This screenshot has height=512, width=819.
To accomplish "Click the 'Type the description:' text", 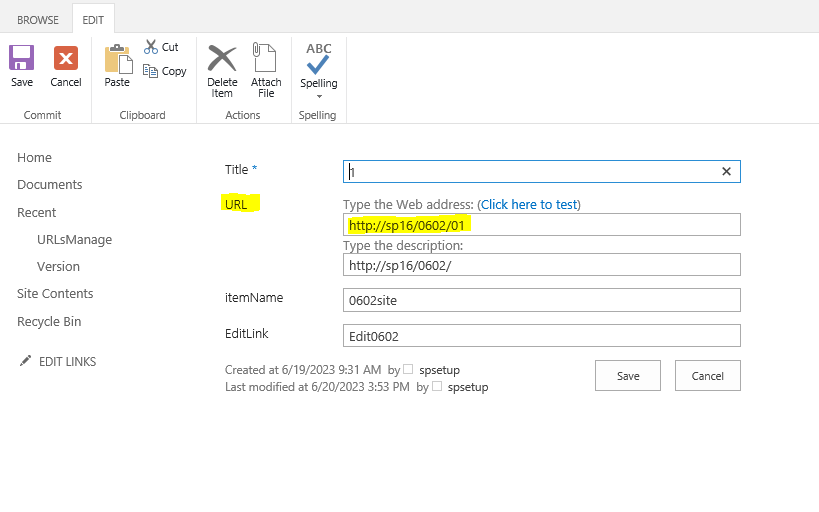I will [x=403, y=245].
